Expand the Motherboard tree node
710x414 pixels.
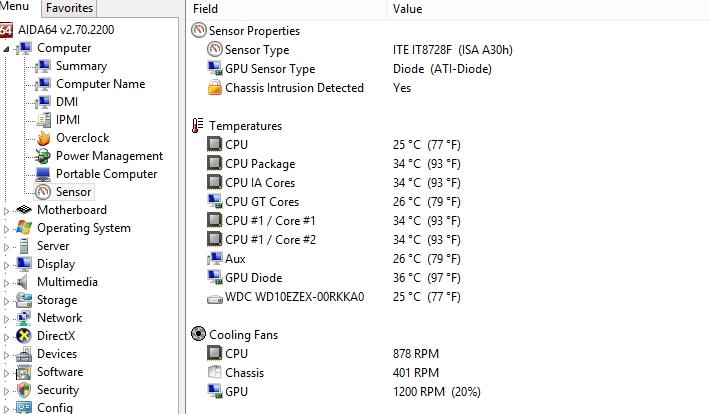pos(6,211)
